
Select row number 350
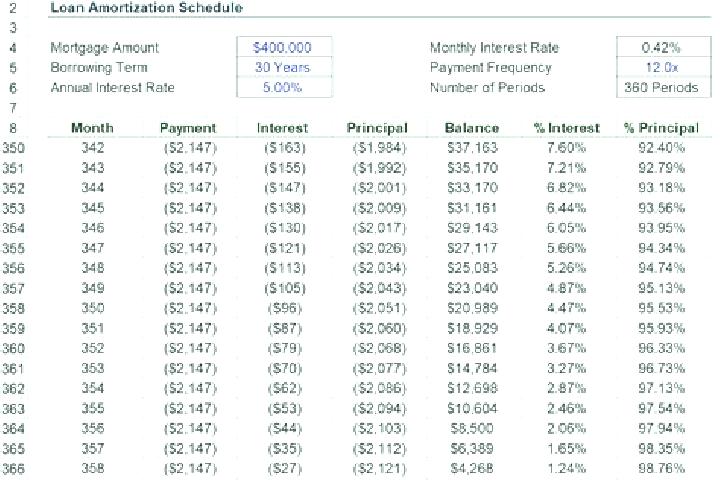13,148
